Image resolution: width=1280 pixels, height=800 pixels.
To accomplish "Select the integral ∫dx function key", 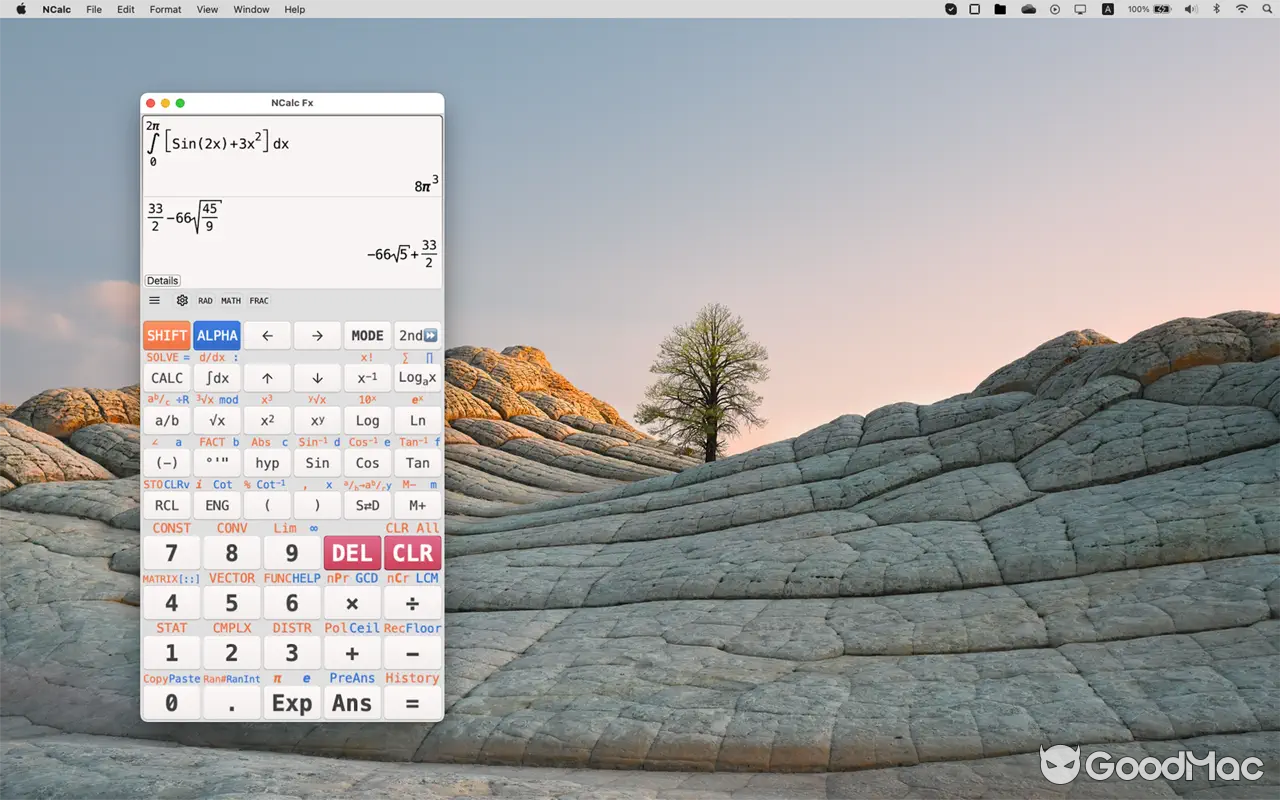I will [x=217, y=377].
